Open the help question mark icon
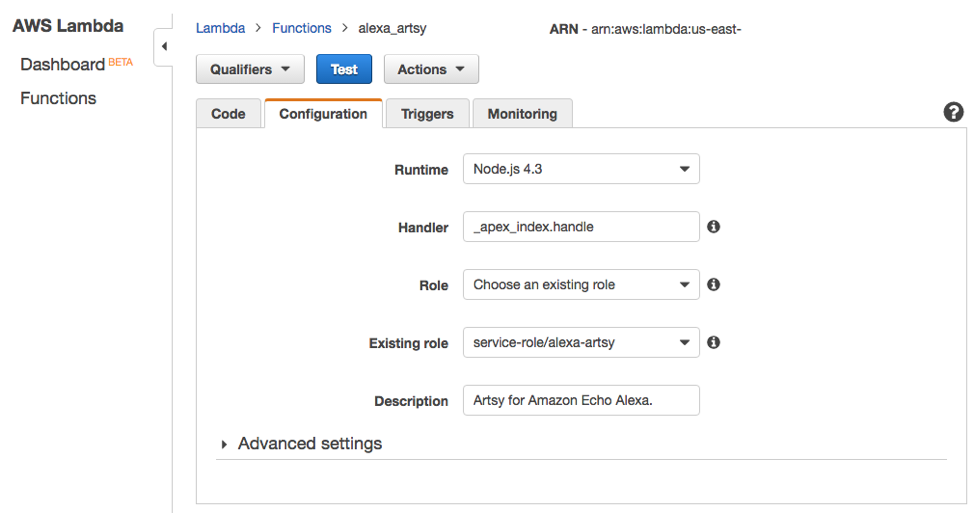Screen dimensions: 975x513 coord(953,113)
